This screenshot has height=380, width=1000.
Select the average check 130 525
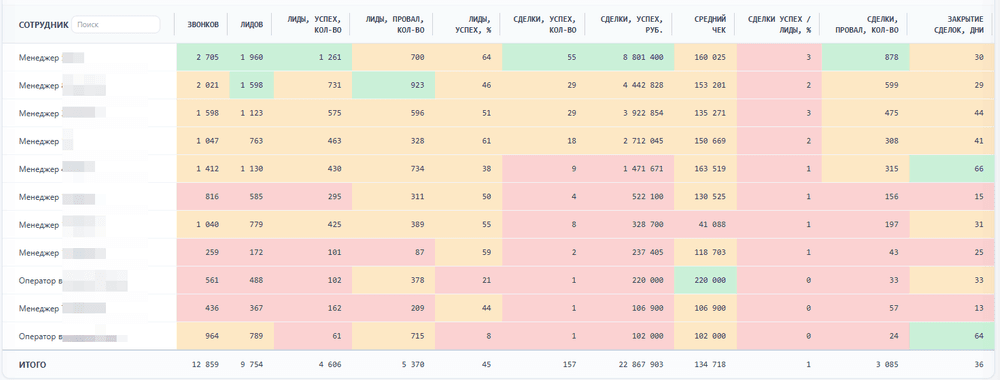[705, 197]
